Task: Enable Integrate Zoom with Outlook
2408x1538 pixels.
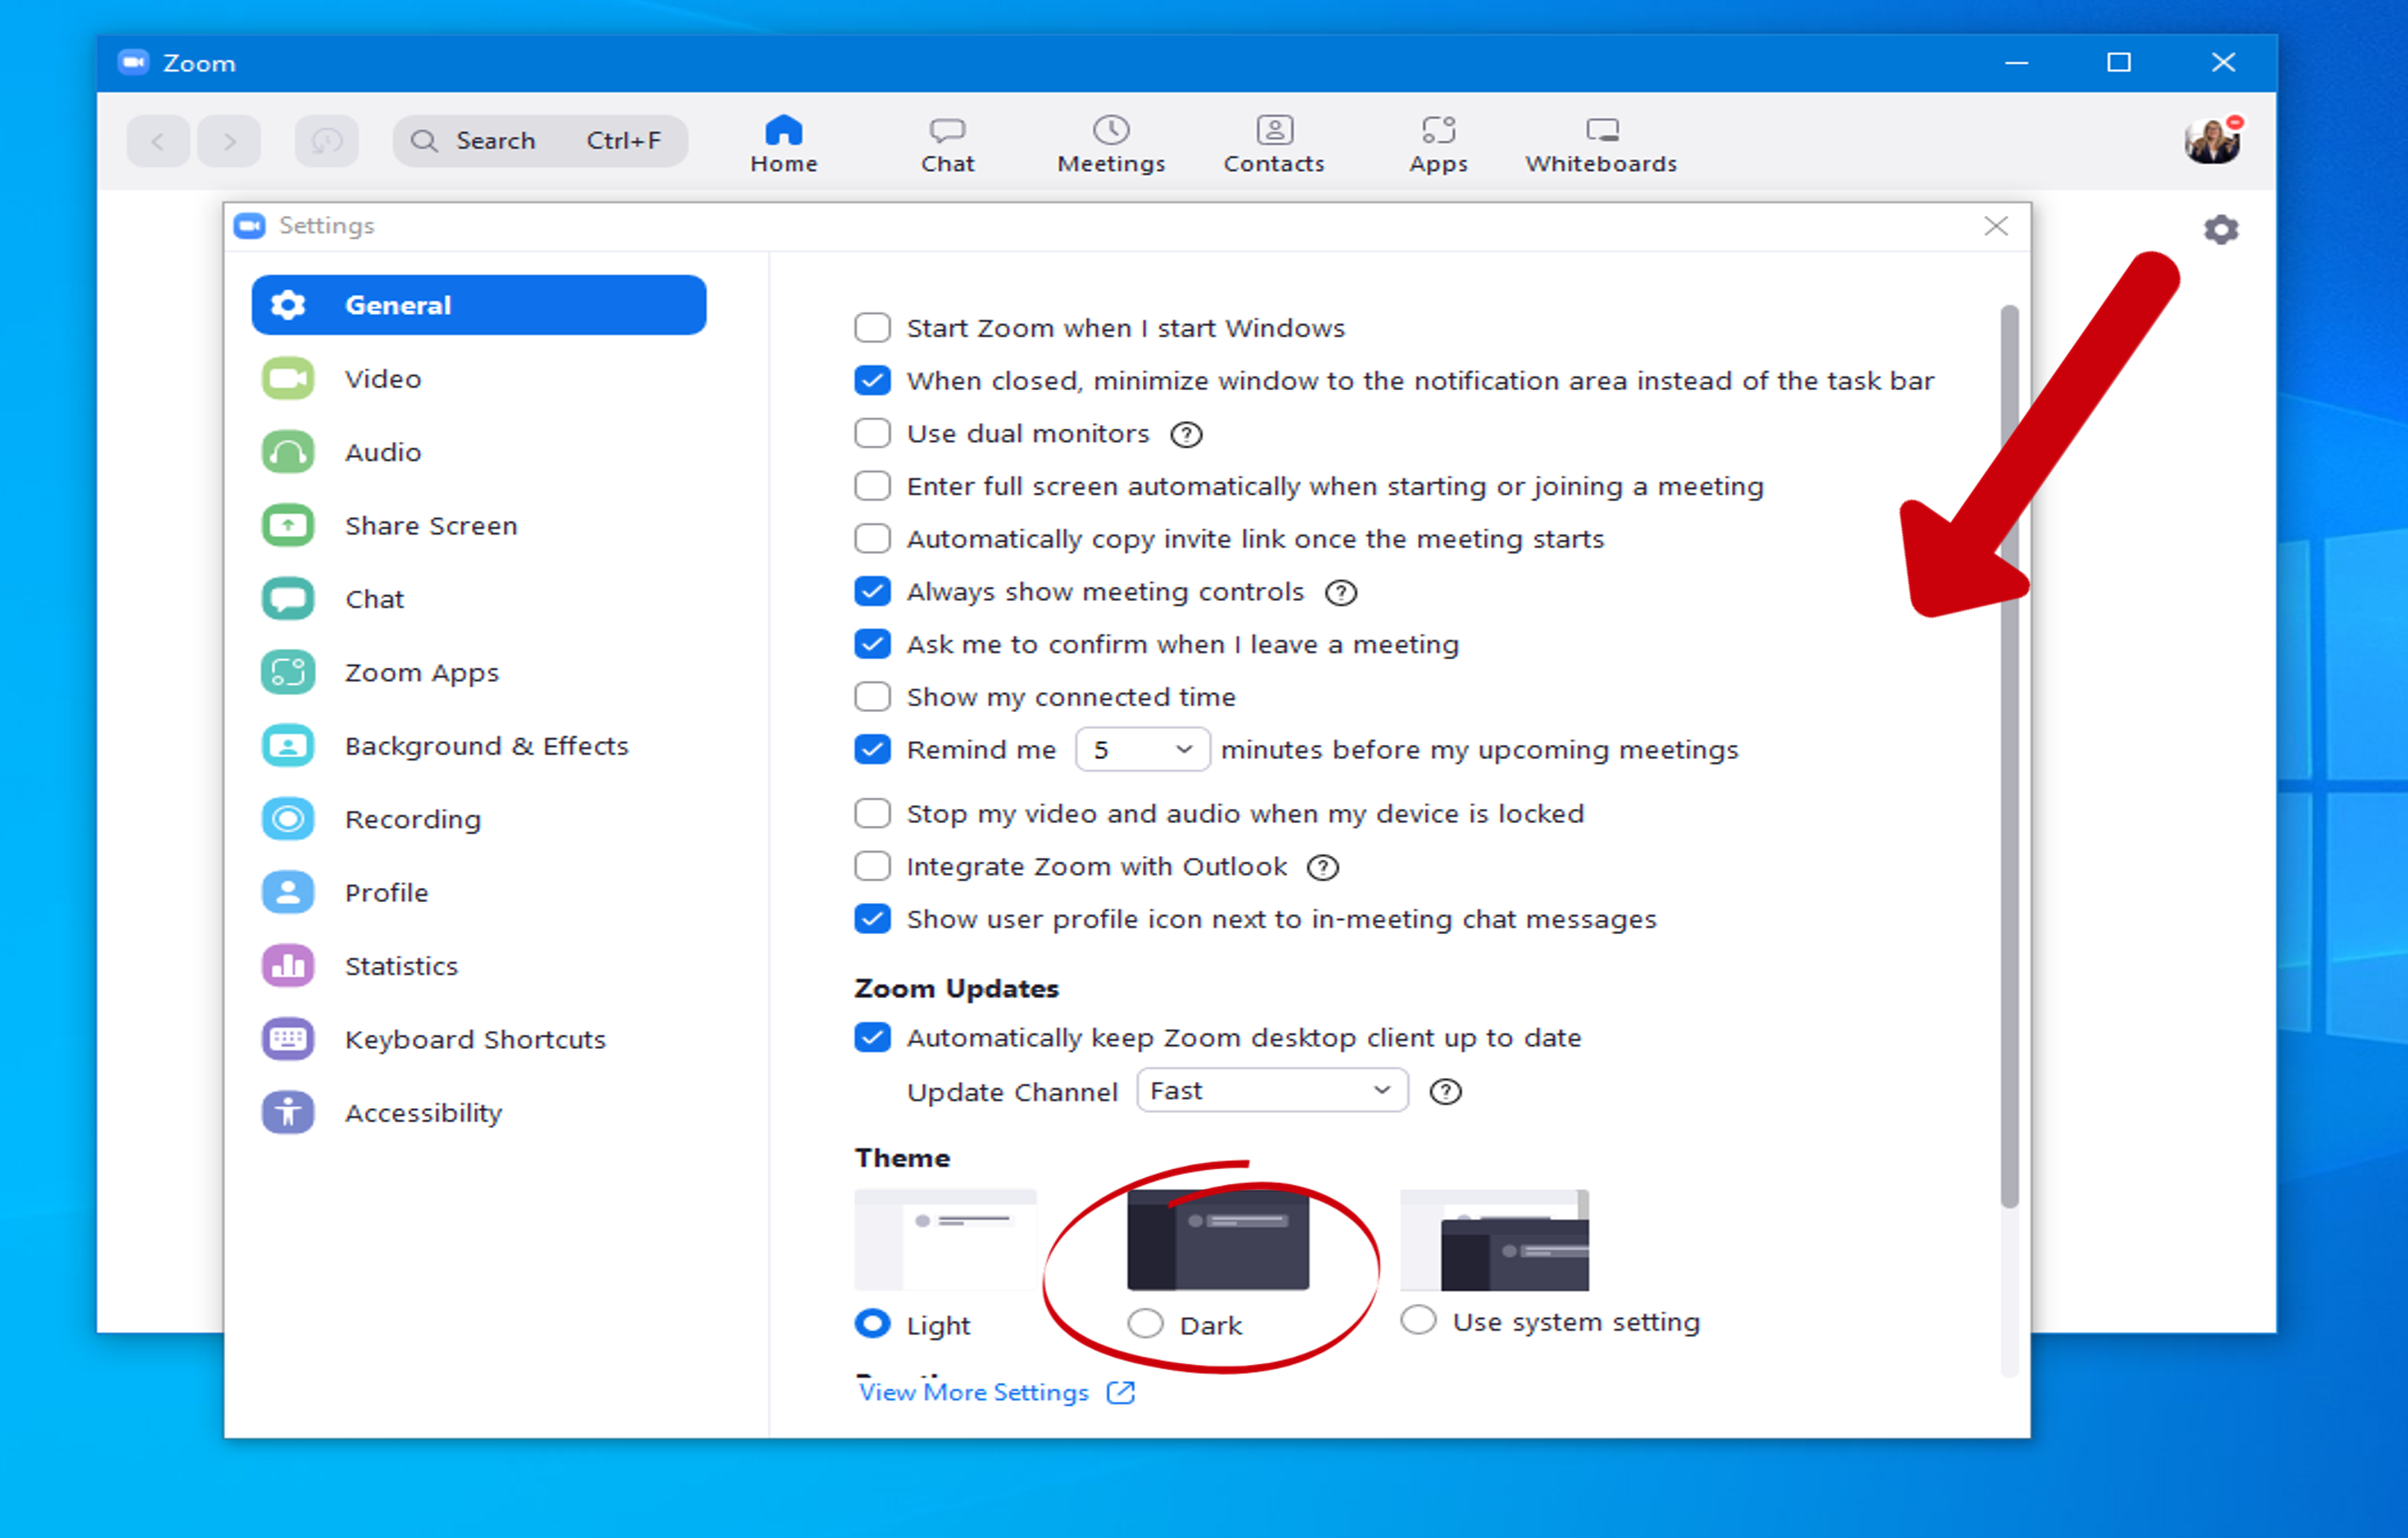Action: click(872, 866)
